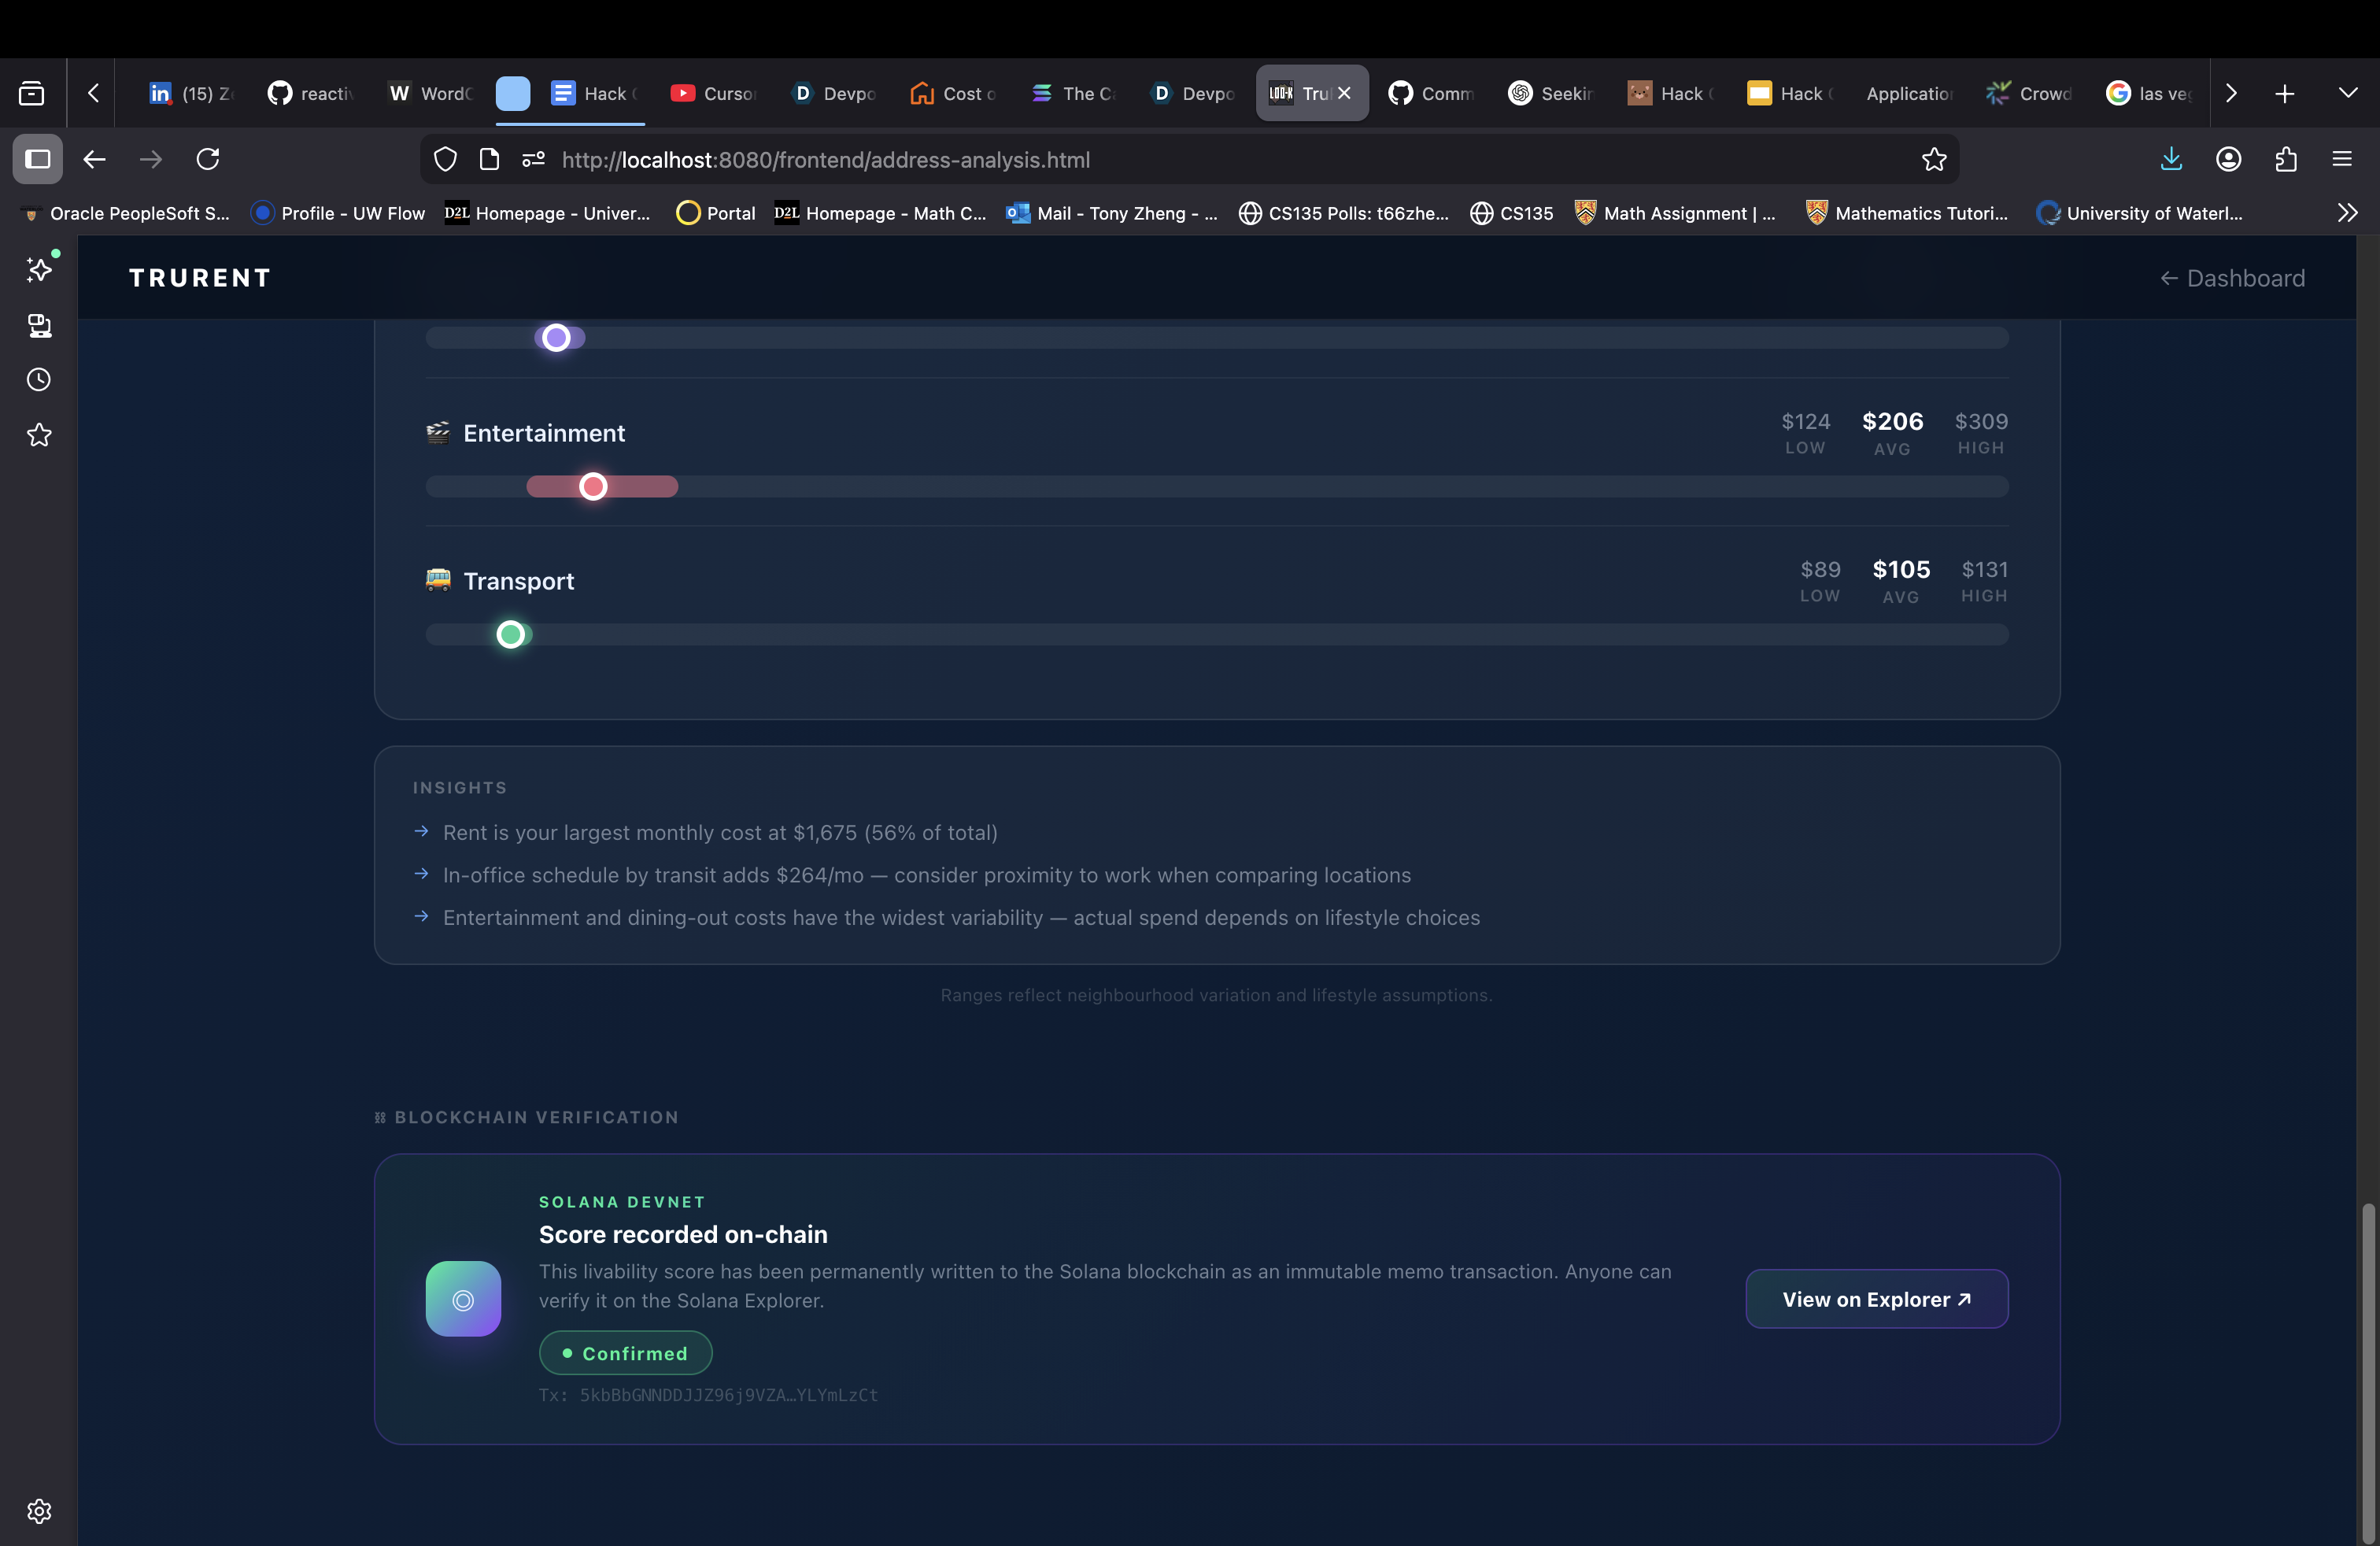
Task: Open the downloads arrow icon
Action: tap(2171, 159)
